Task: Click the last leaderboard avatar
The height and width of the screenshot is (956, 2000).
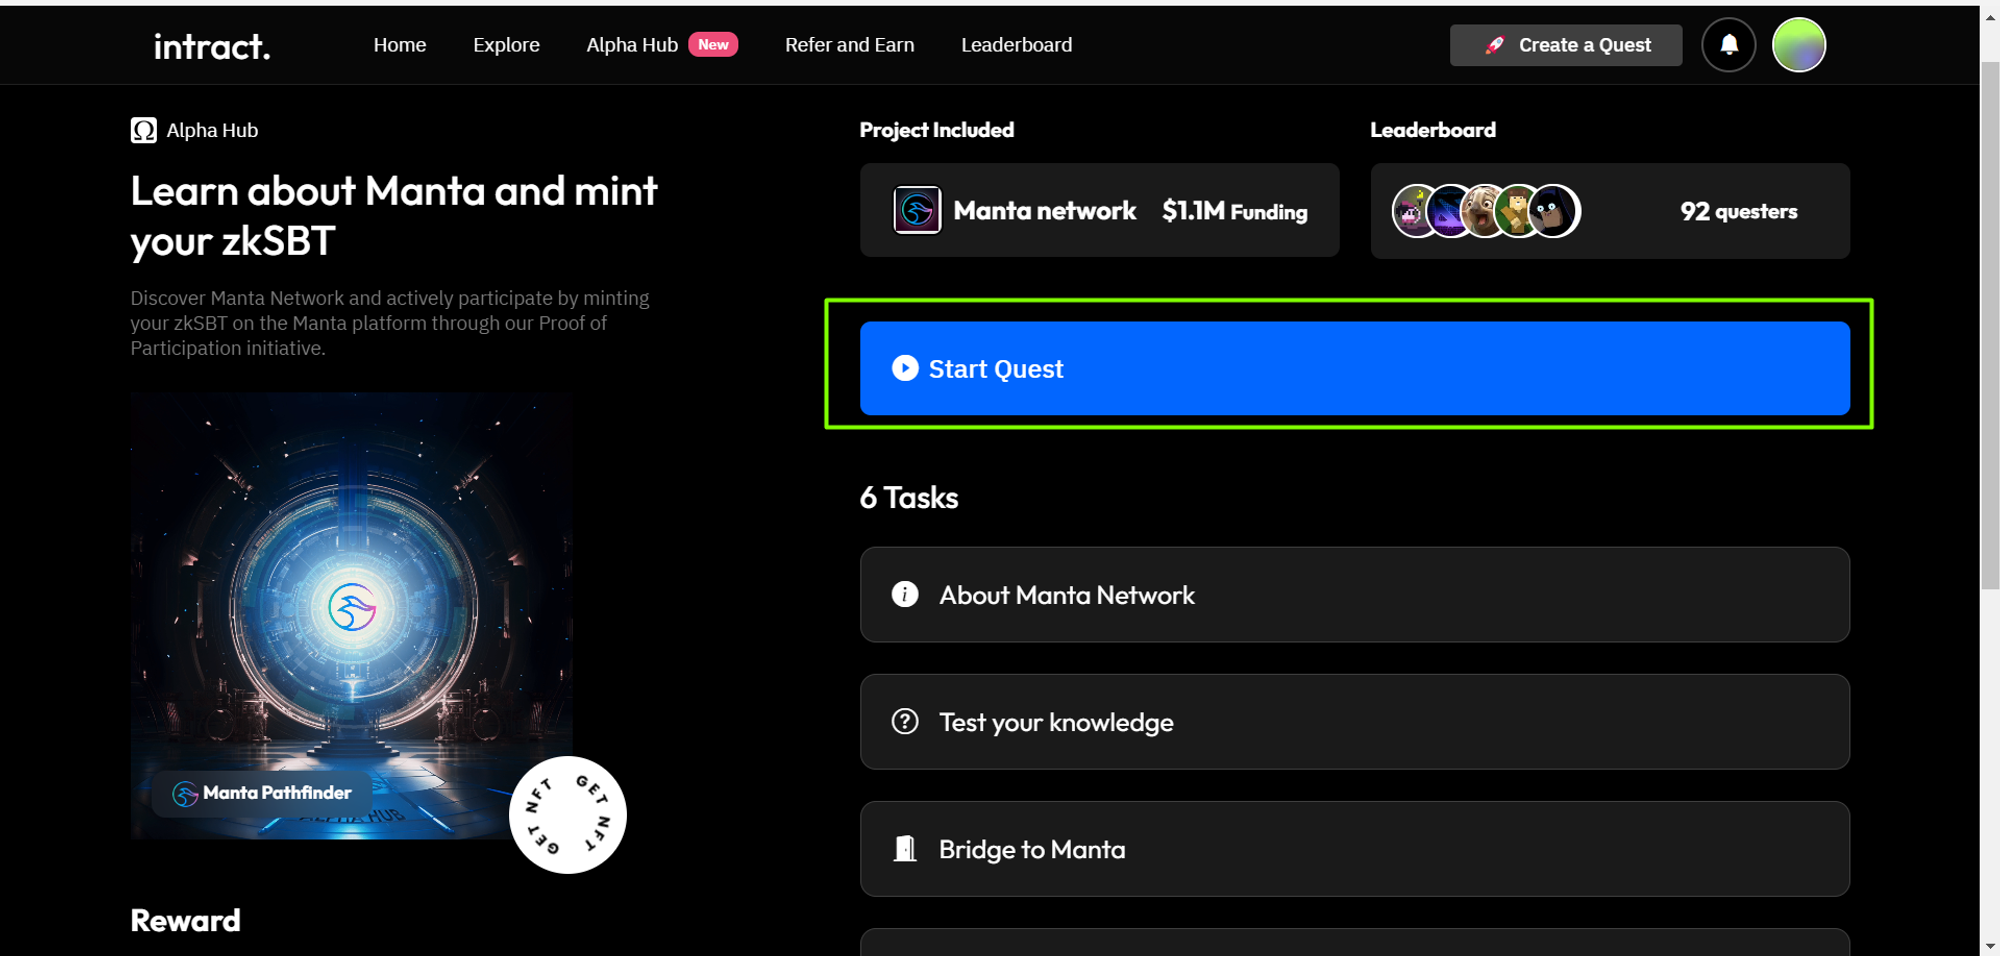Action: click(1554, 211)
